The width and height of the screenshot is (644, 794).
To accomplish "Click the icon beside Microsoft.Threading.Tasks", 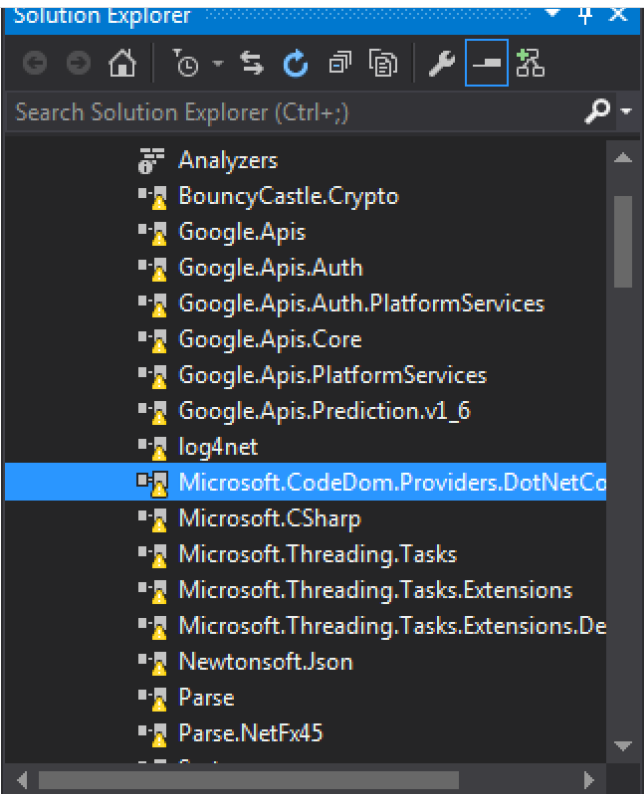I will 152,556.
